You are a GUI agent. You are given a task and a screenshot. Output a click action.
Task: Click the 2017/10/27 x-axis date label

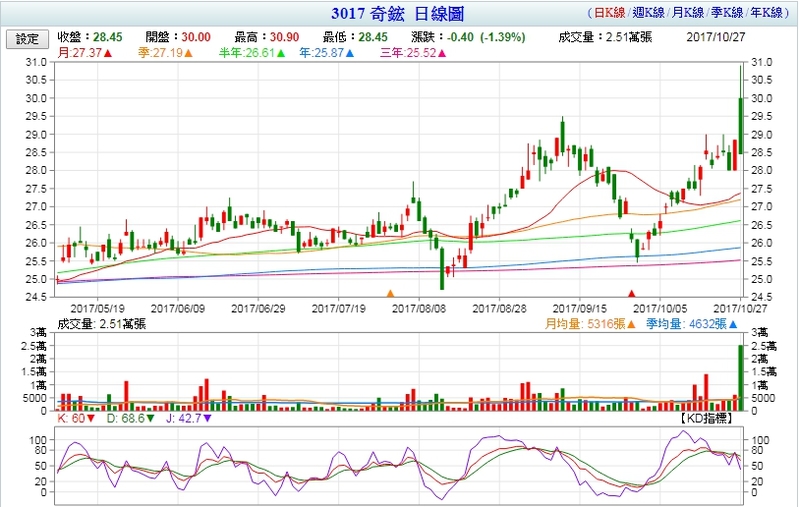(x=740, y=309)
